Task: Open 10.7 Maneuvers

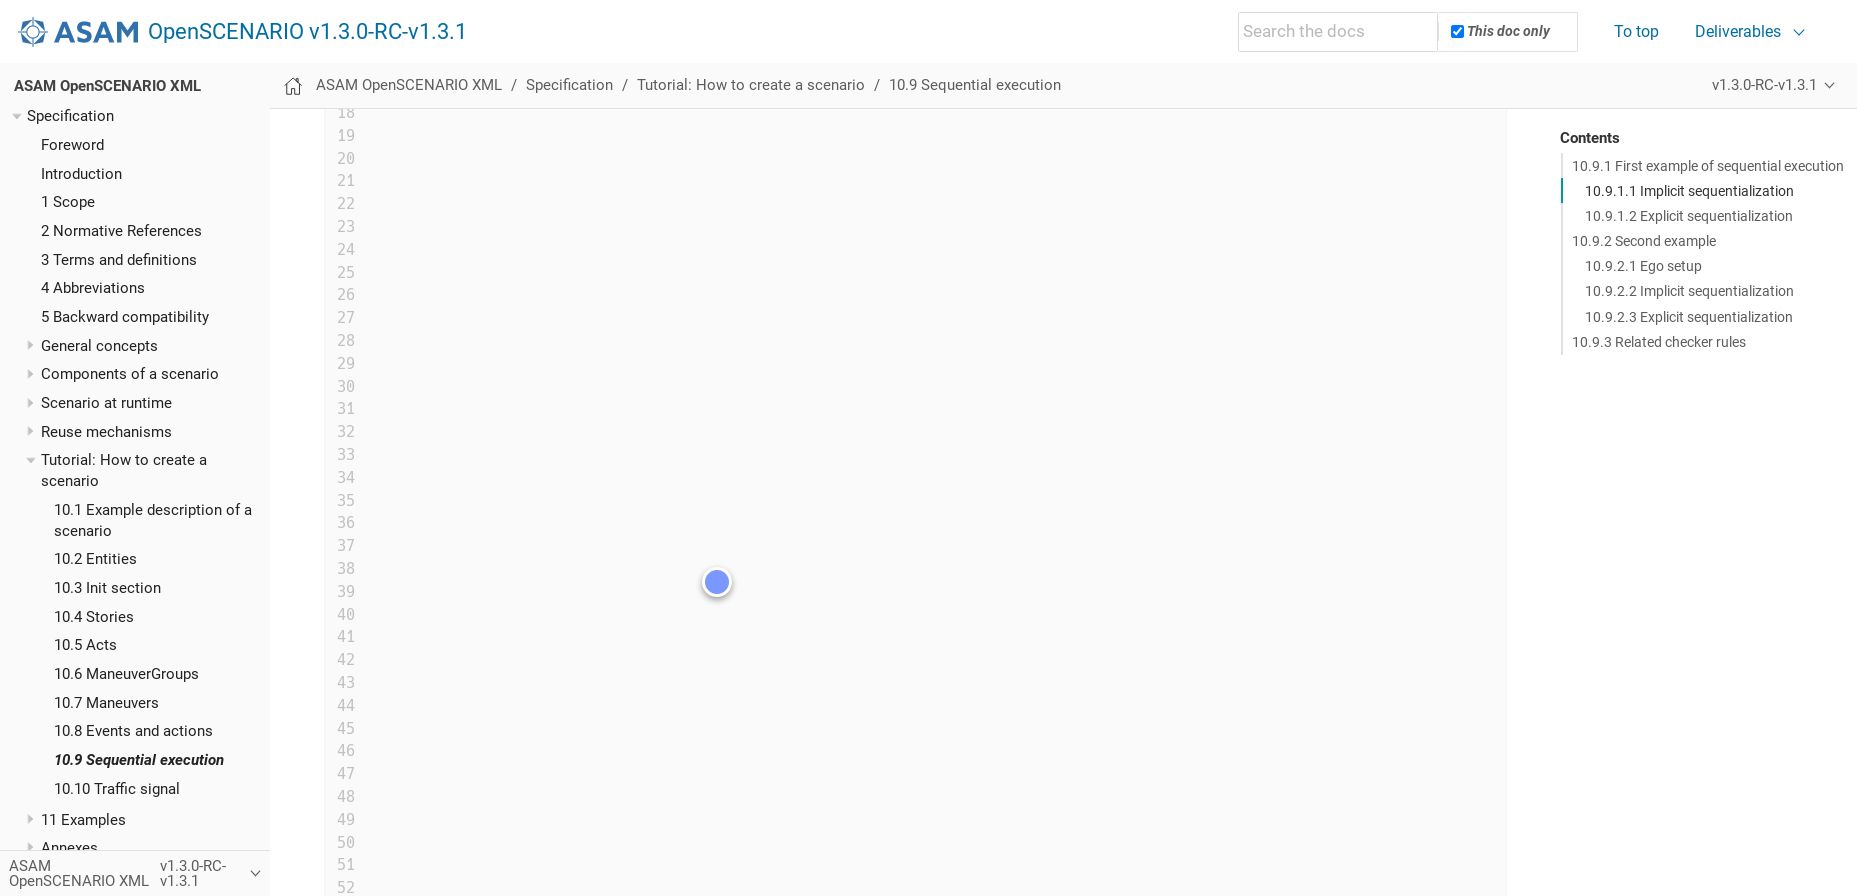Action: pos(106,703)
